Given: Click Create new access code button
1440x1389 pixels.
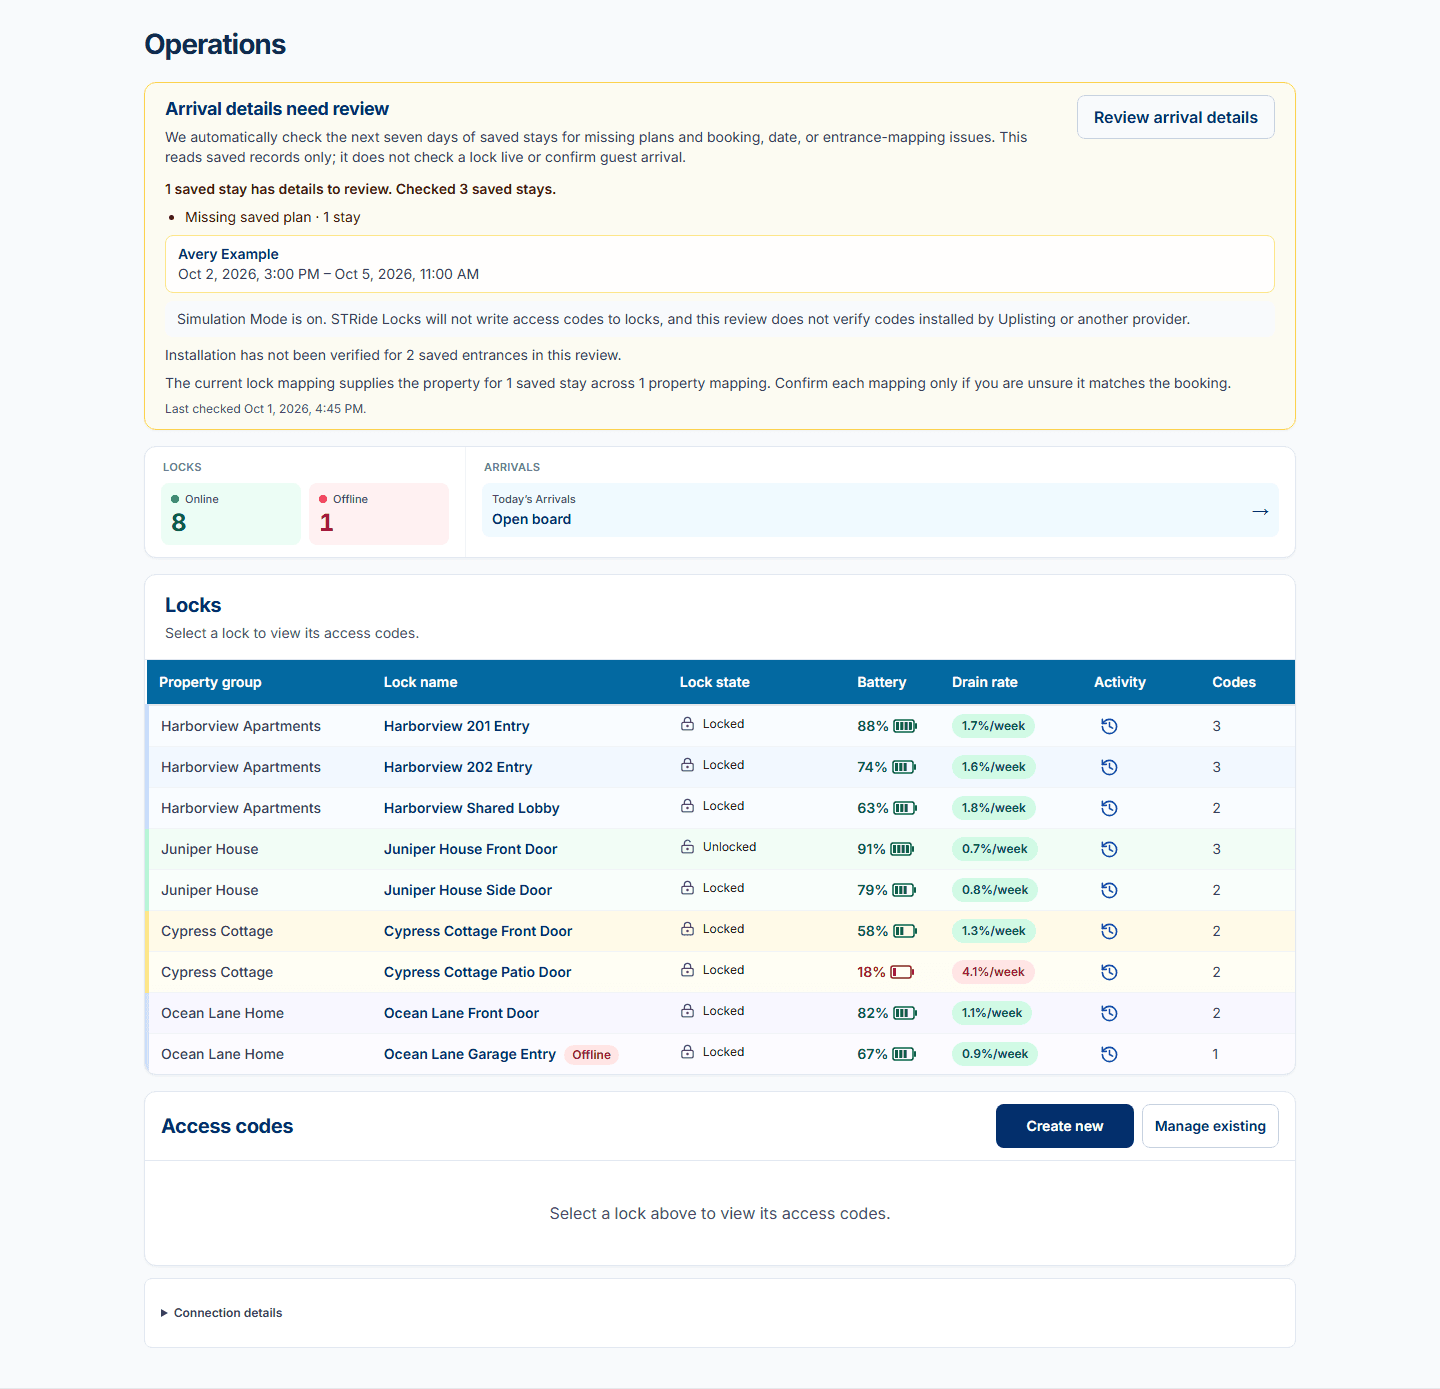Looking at the screenshot, I should 1064,1126.
